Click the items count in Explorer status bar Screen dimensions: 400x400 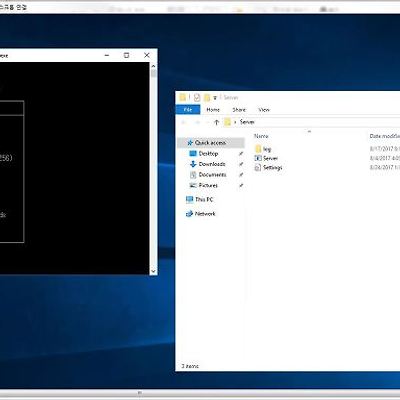pyautogui.click(x=190, y=366)
